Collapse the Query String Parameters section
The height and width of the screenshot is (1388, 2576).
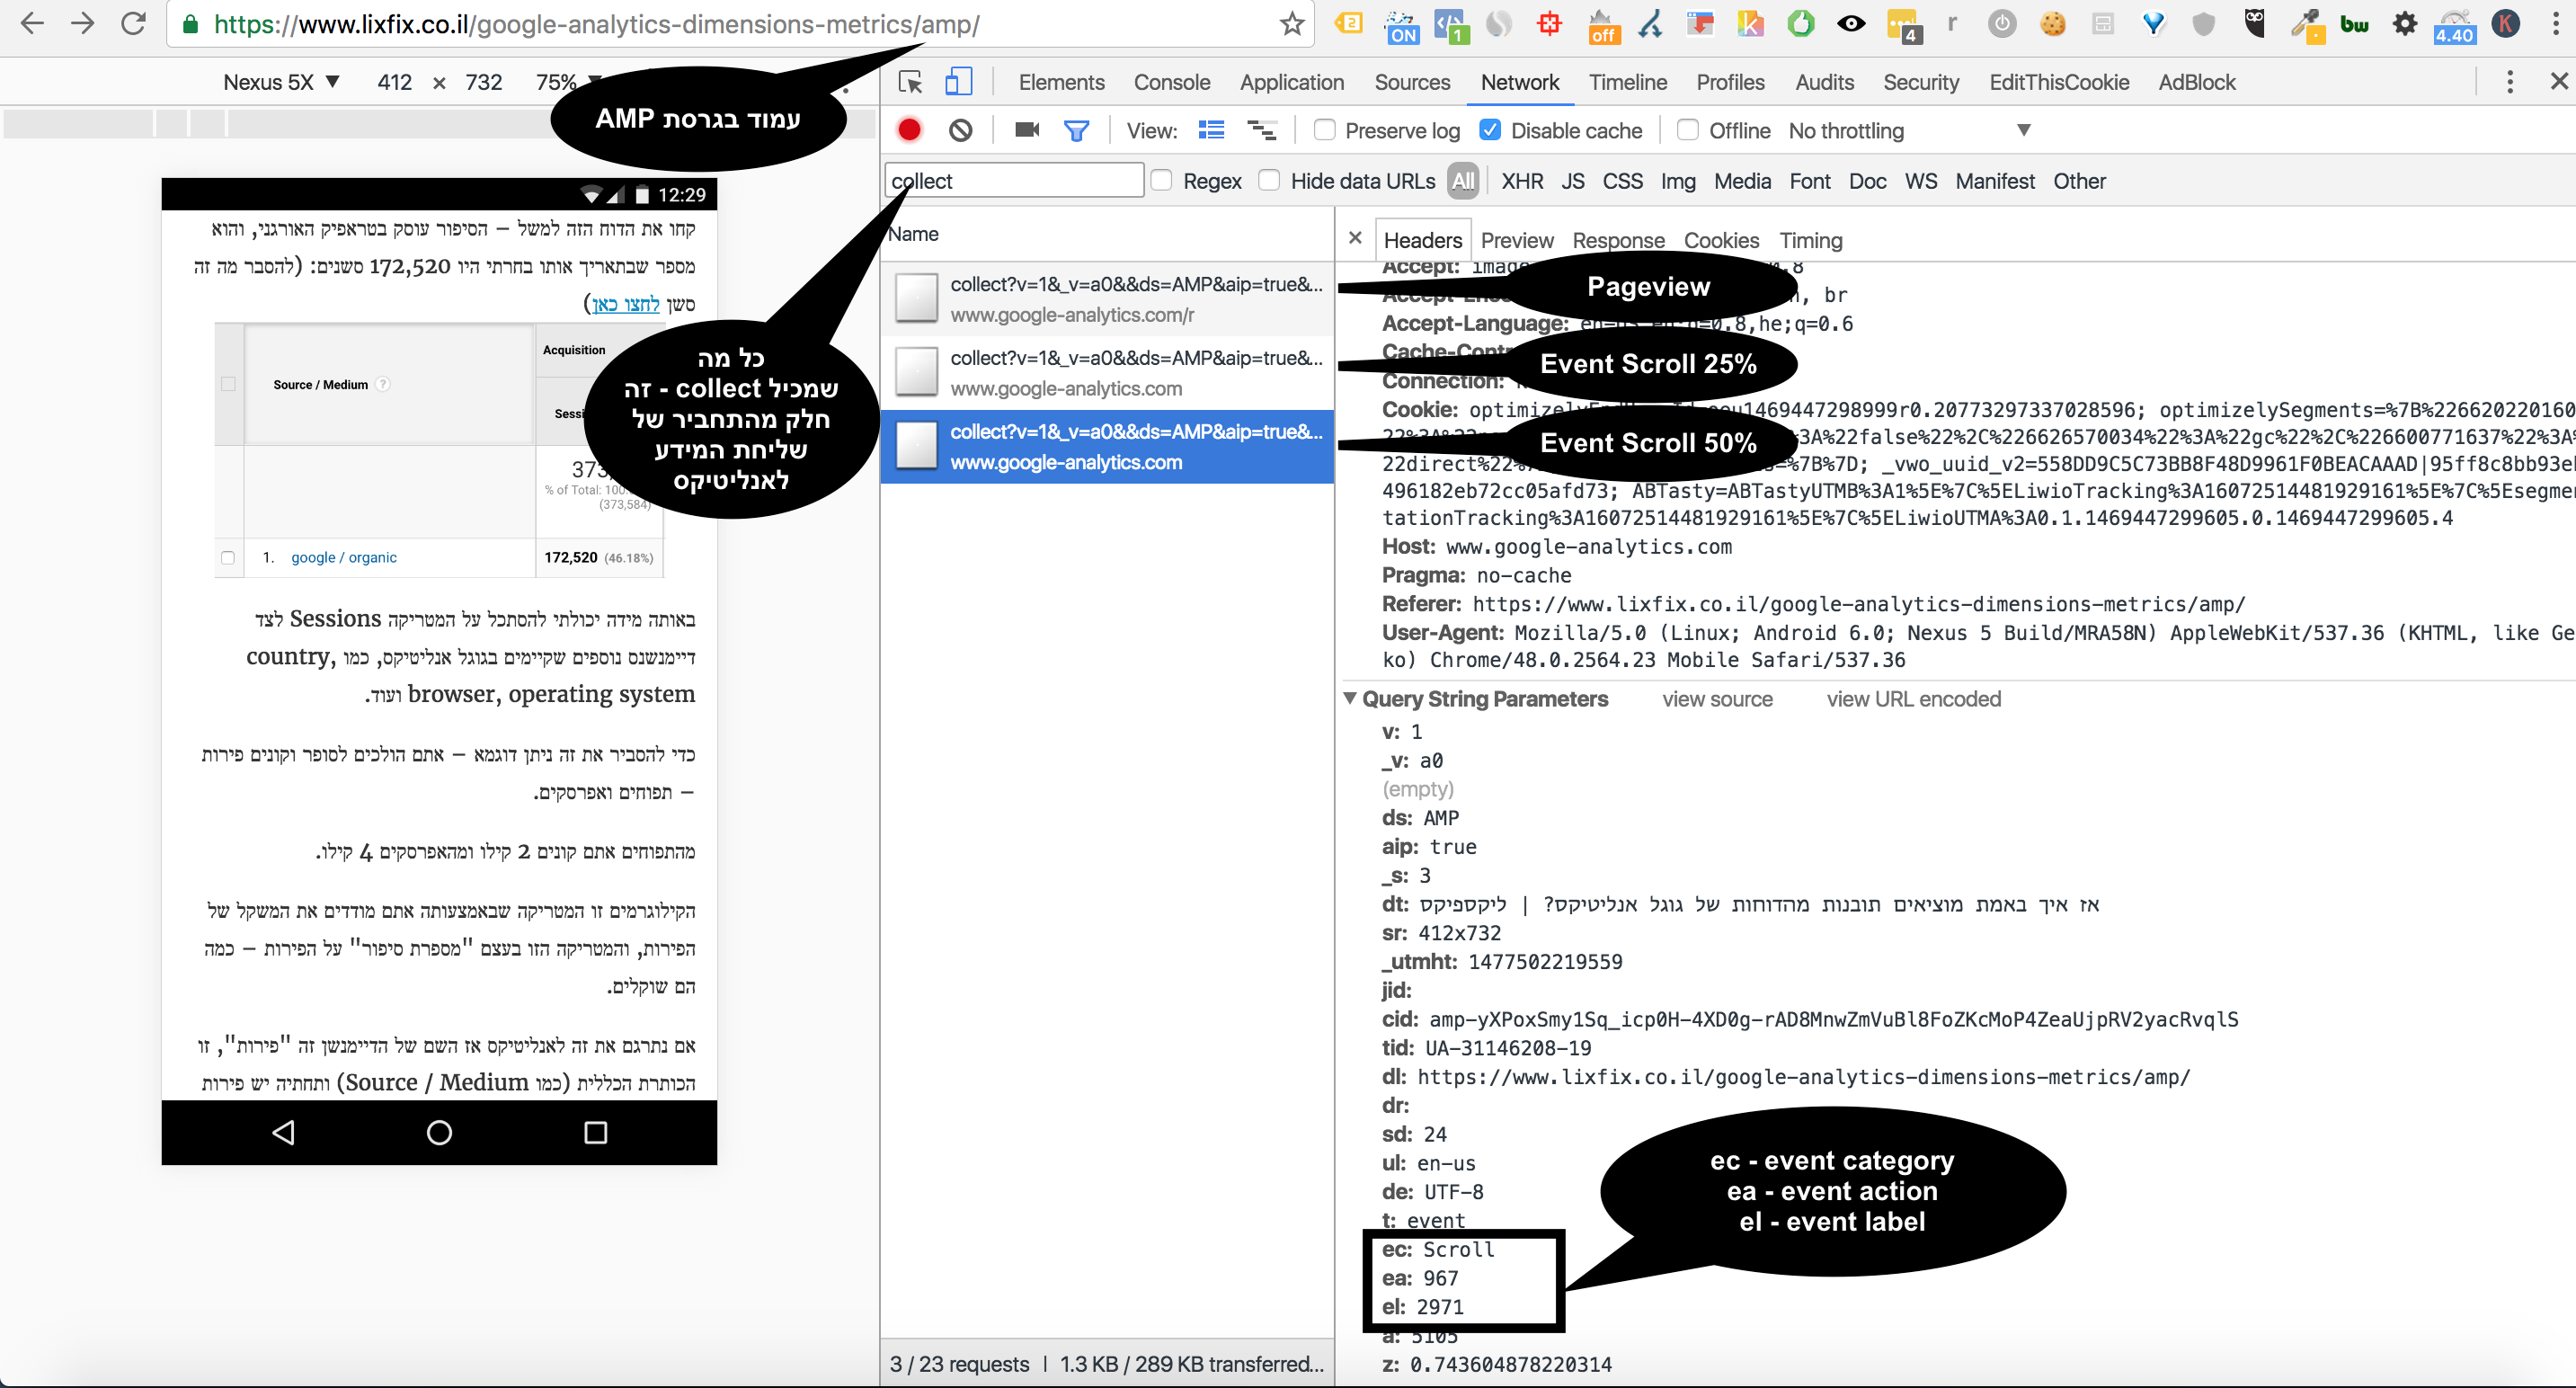pyautogui.click(x=1350, y=698)
